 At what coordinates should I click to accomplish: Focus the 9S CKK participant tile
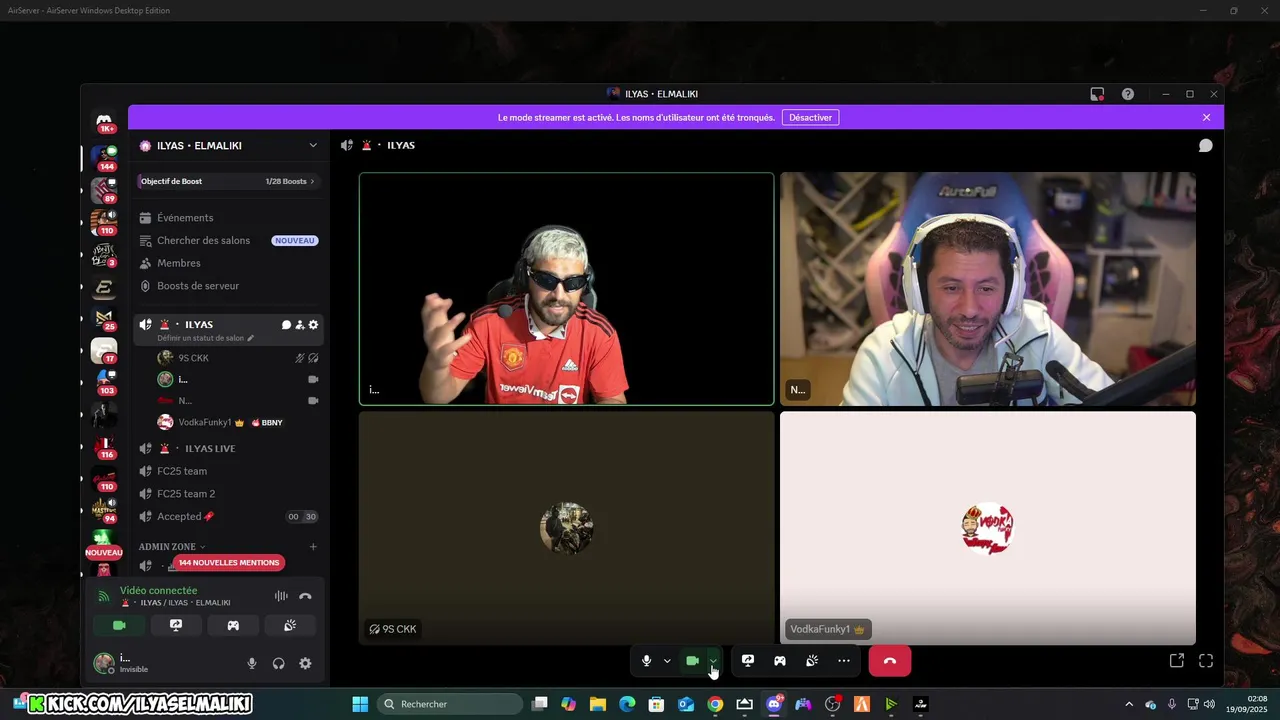point(567,528)
